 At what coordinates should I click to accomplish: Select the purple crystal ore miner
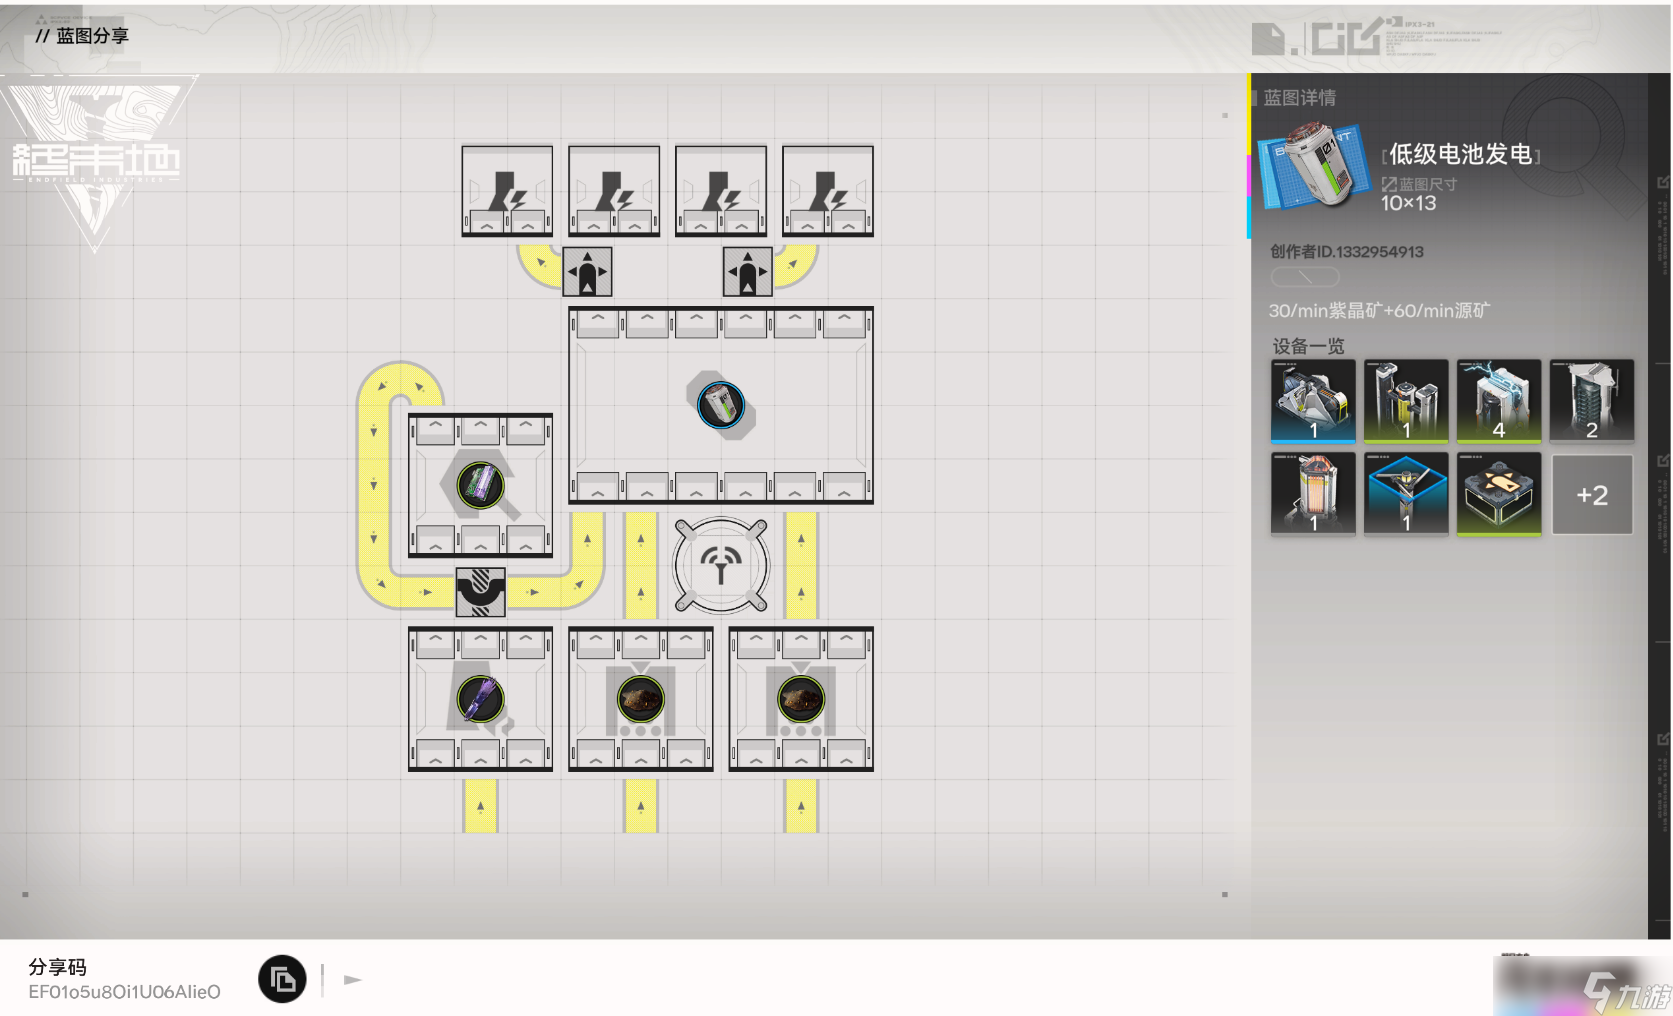(481, 699)
